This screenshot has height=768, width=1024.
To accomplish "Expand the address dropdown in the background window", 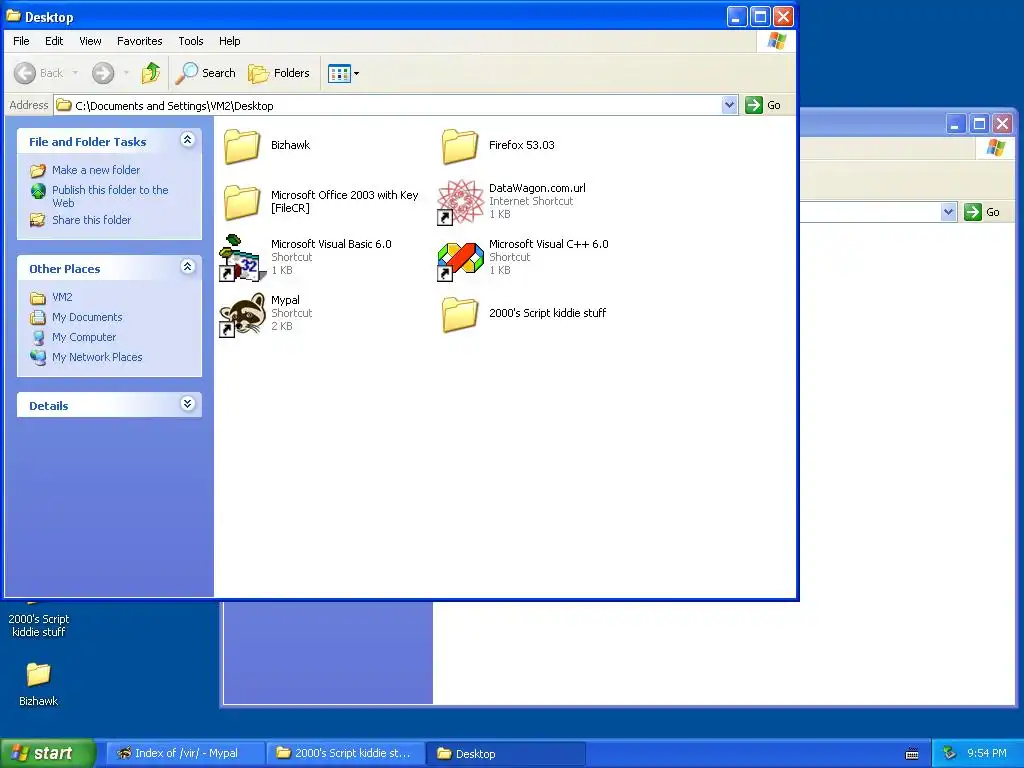I will [949, 212].
